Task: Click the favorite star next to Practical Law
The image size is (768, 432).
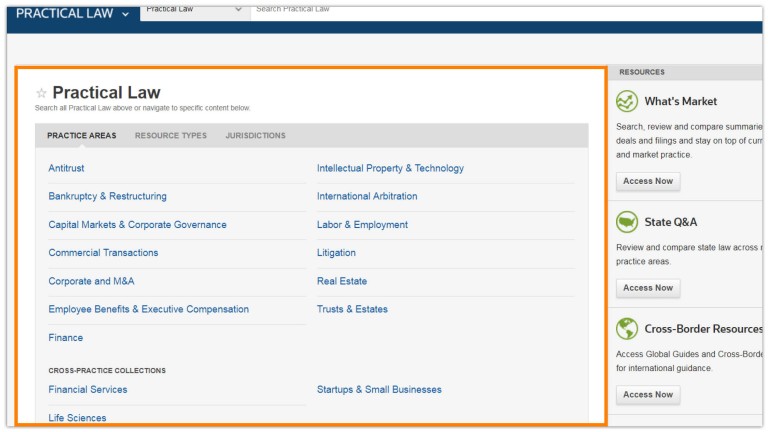Action: click(x=41, y=93)
